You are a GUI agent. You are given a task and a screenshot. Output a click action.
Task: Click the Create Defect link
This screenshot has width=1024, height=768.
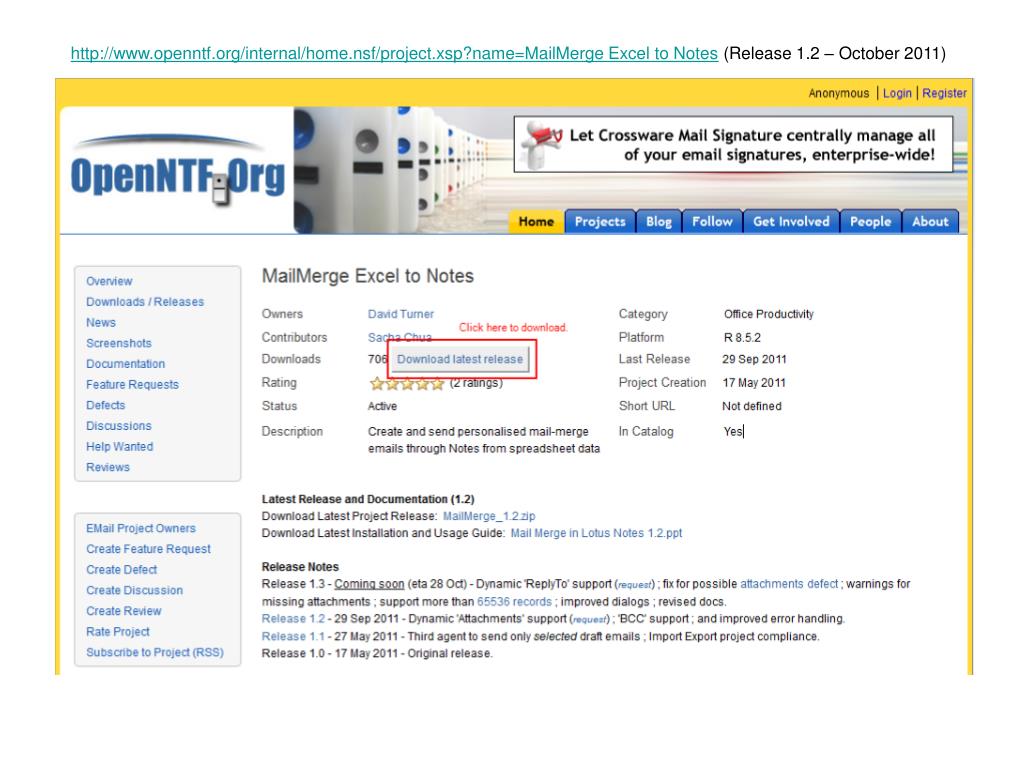click(x=121, y=570)
